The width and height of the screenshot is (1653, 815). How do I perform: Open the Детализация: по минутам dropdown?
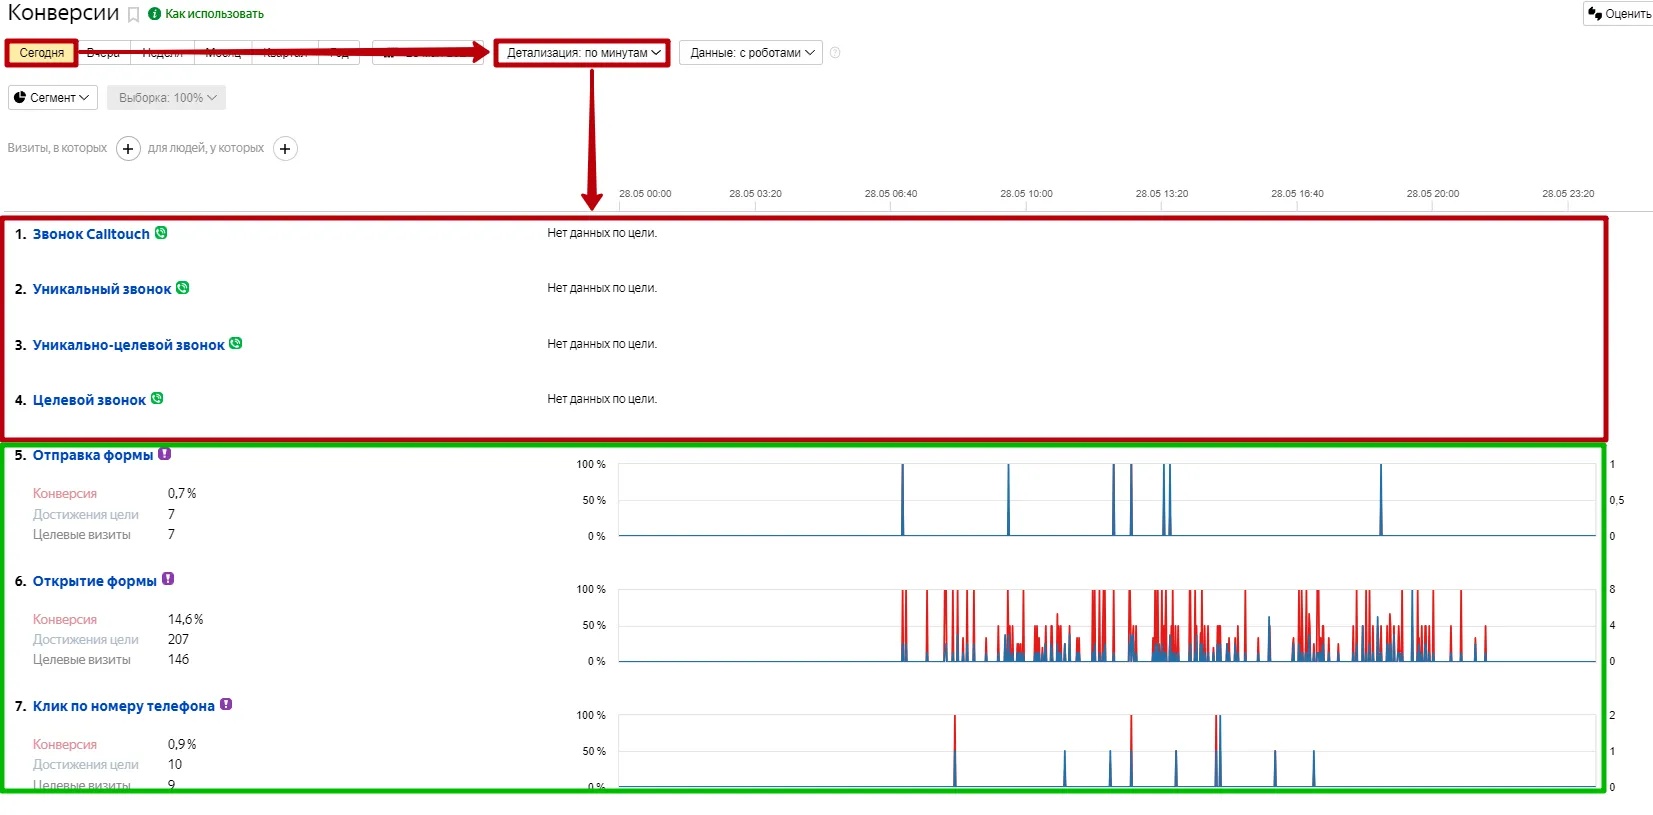click(x=583, y=53)
